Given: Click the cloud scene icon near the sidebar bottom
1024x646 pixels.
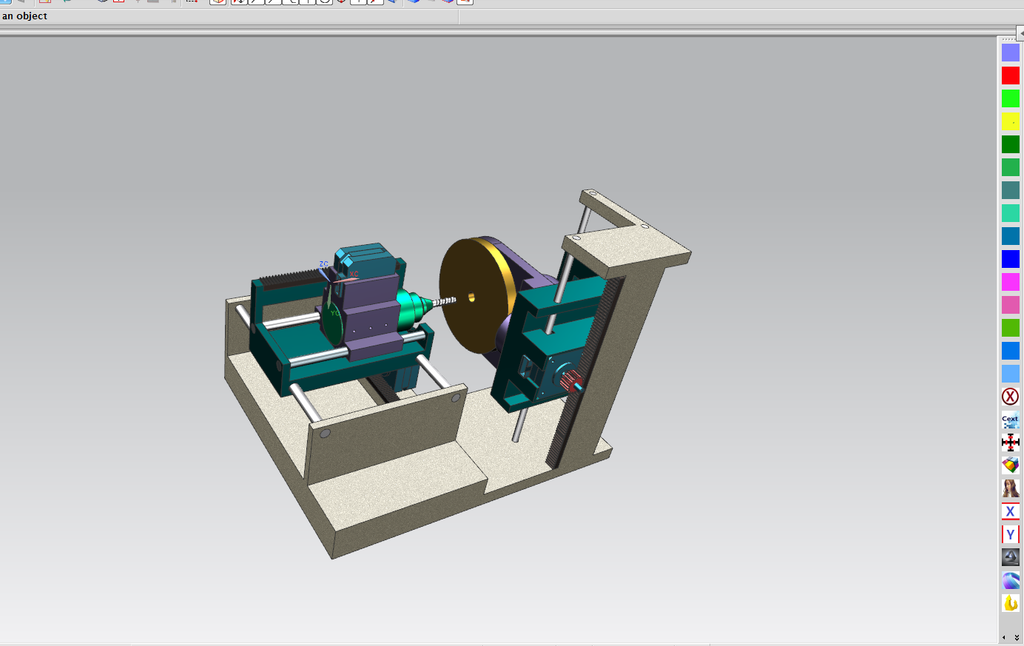Looking at the screenshot, I should tap(1011, 578).
